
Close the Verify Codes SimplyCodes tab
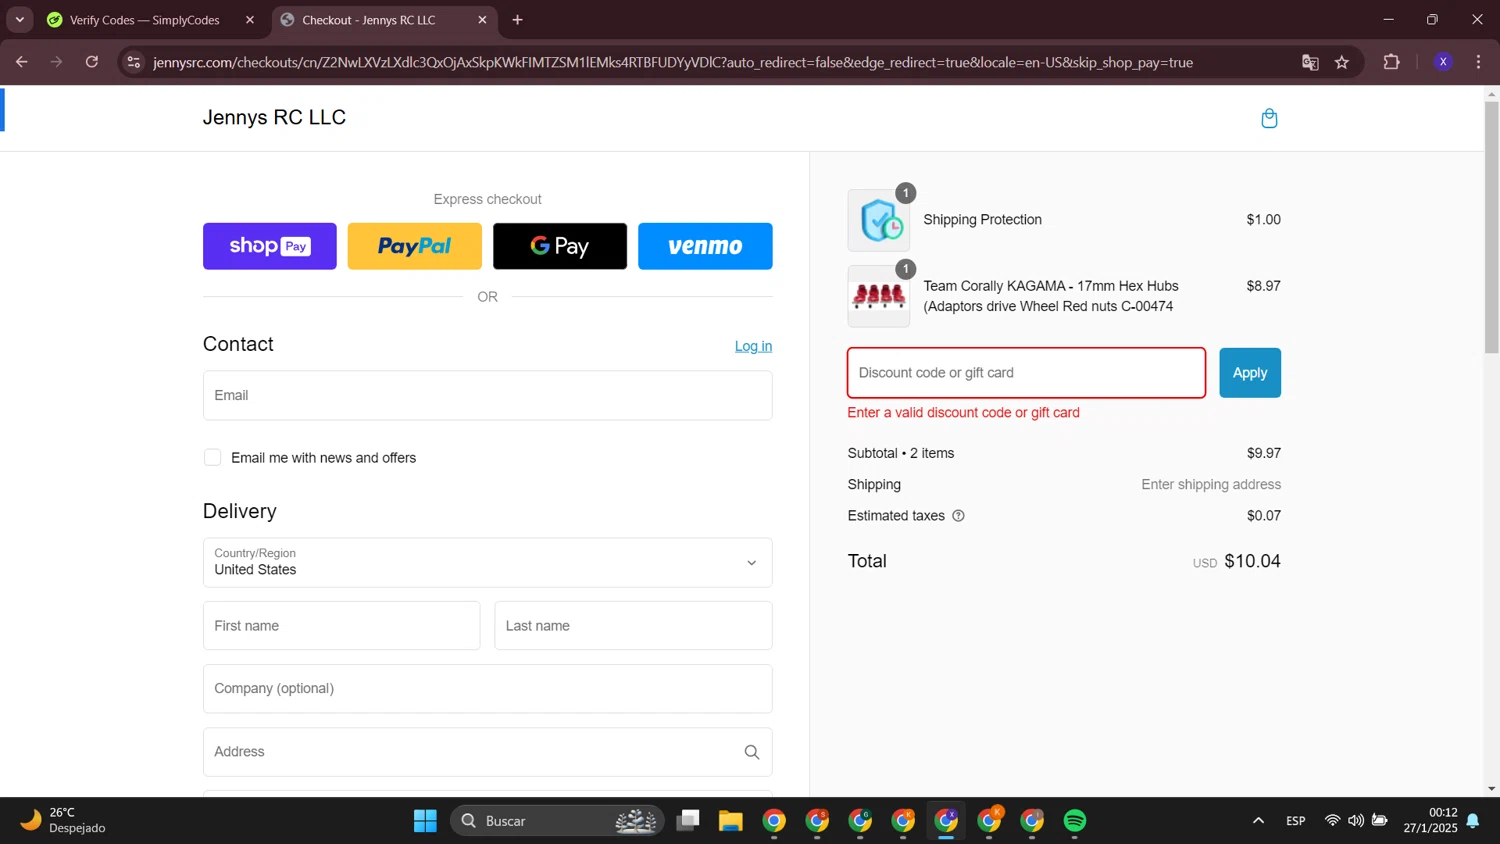[x=250, y=20]
